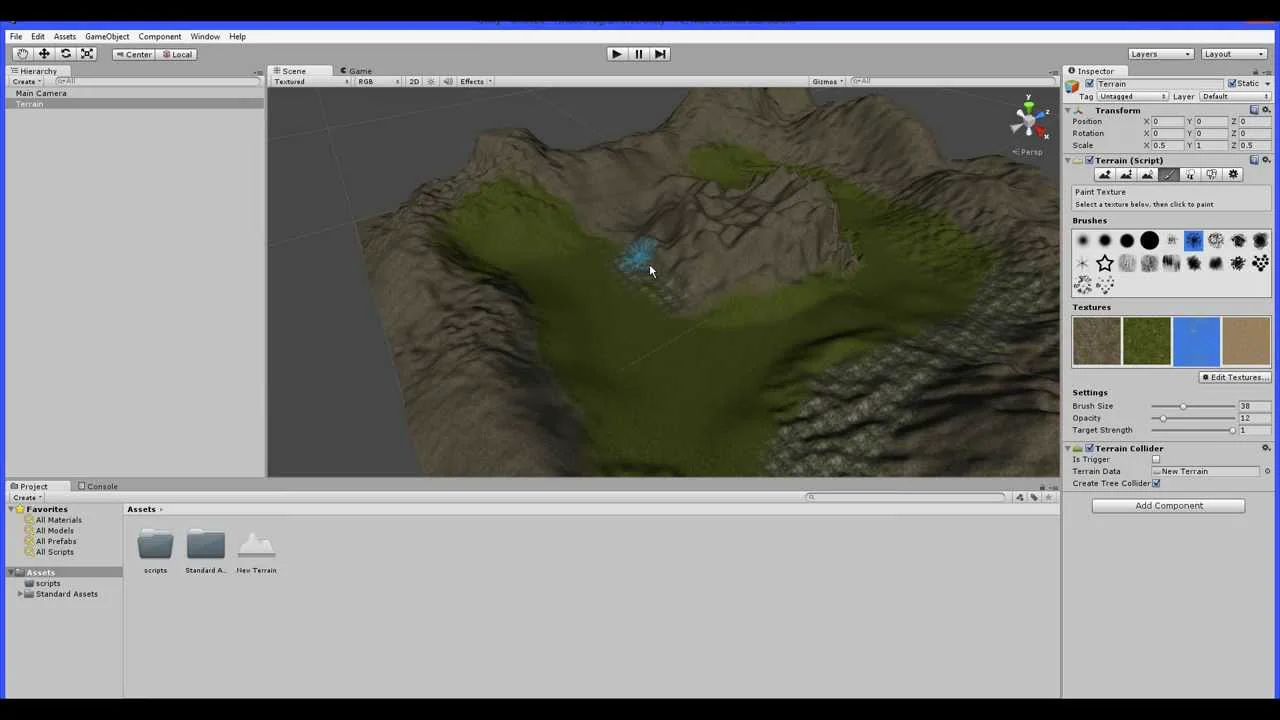The width and height of the screenshot is (1280, 720).
Task: Open the RGB render mode dropdown
Action: click(x=379, y=81)
